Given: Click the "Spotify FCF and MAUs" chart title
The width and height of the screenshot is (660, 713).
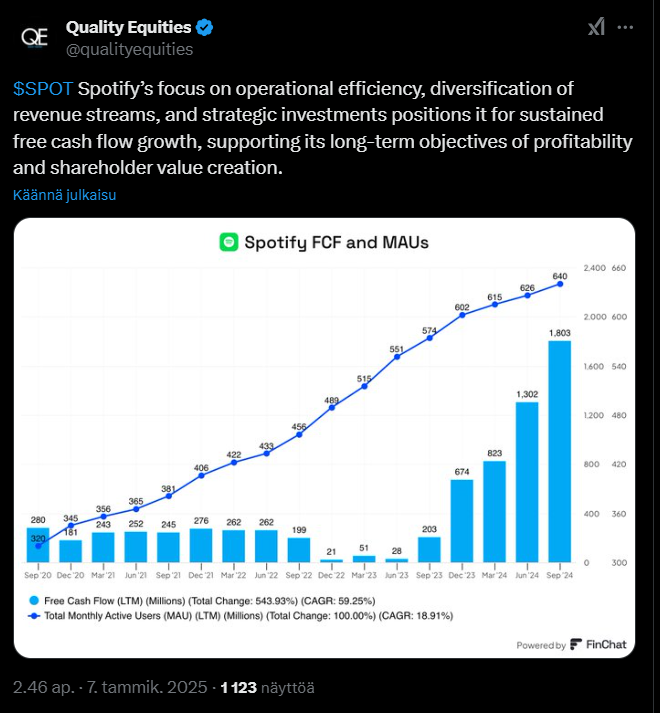Looking at the screenshot, I should (x=338, y=241).
